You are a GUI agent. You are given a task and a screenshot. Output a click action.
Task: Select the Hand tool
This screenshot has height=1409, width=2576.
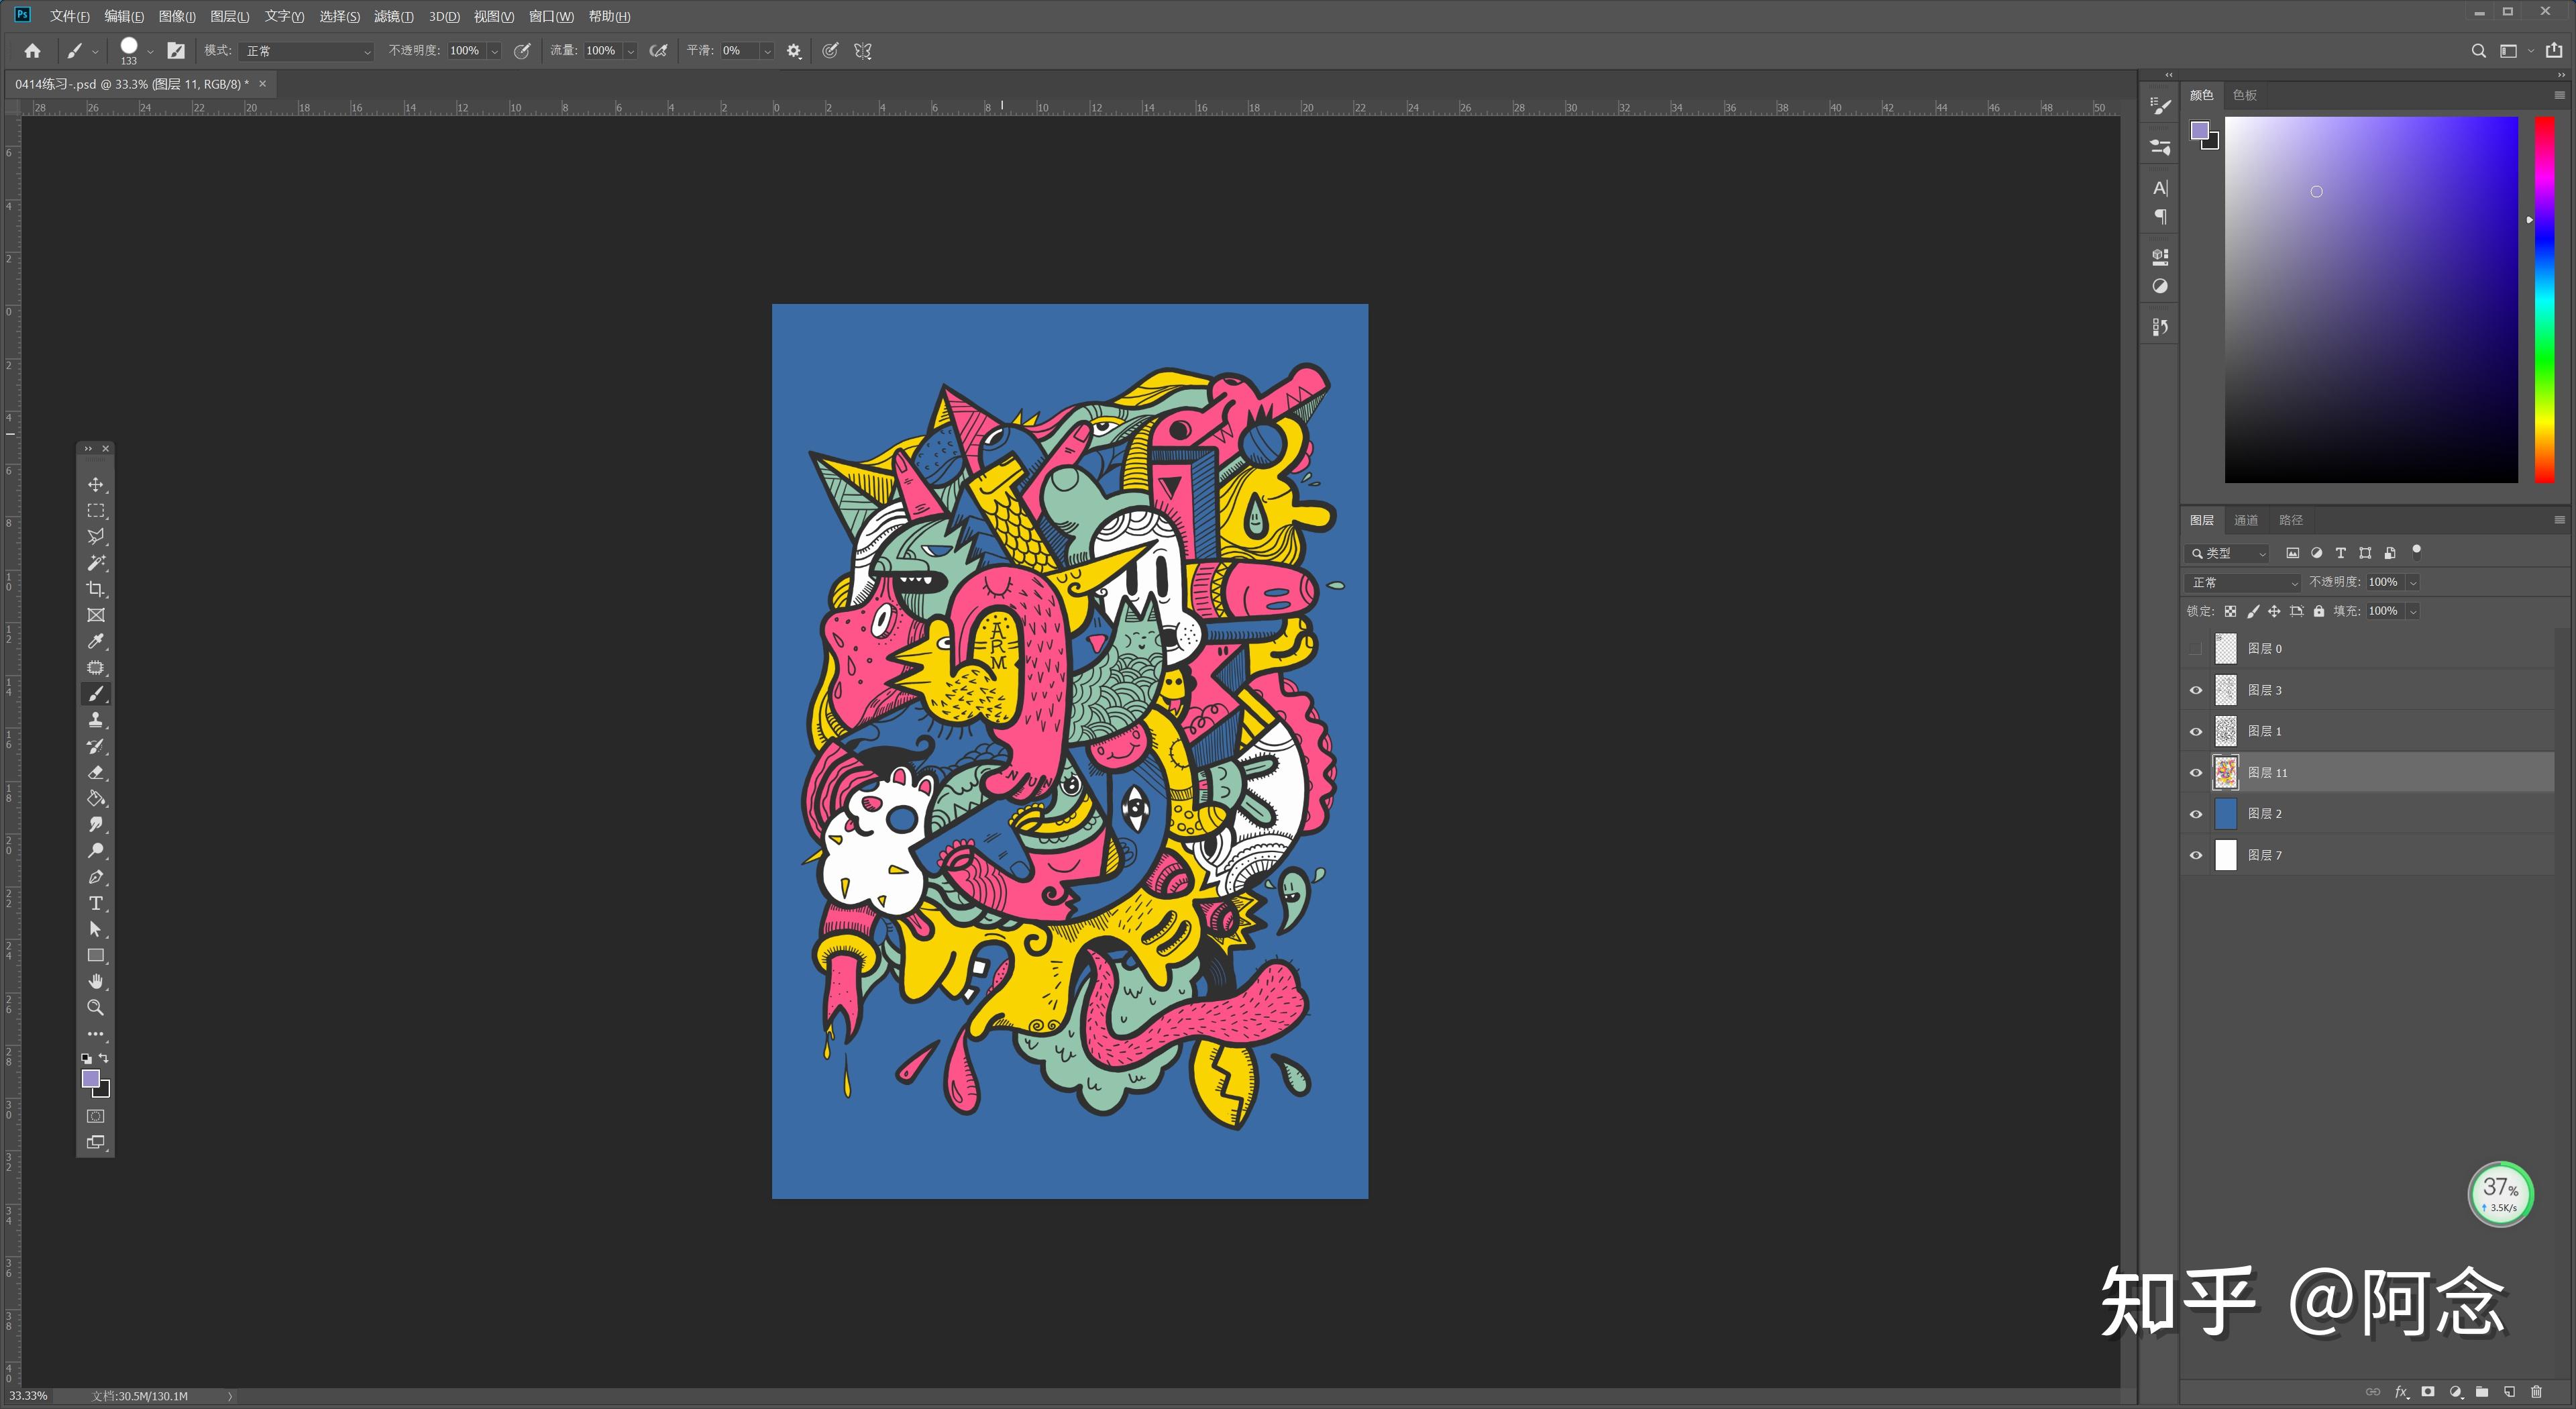coord(95,981)
